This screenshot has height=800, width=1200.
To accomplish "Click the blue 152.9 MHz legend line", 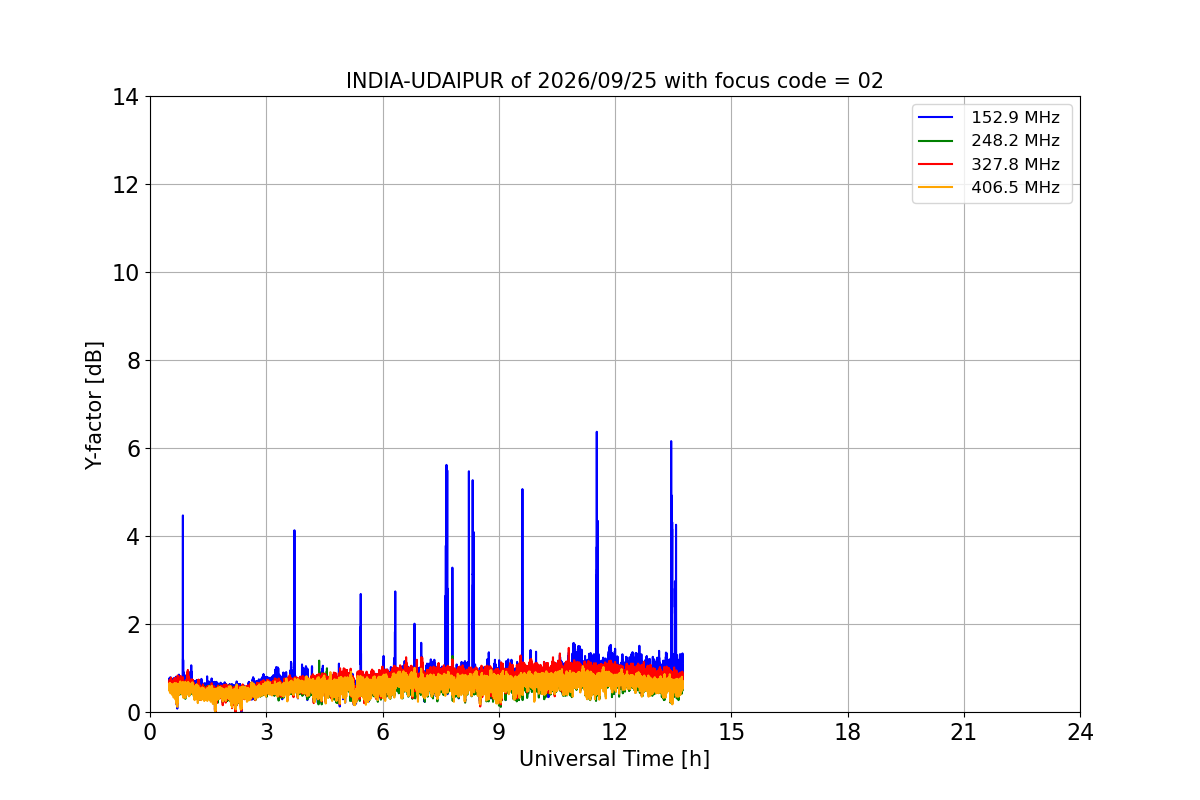I will click(938, 118).
